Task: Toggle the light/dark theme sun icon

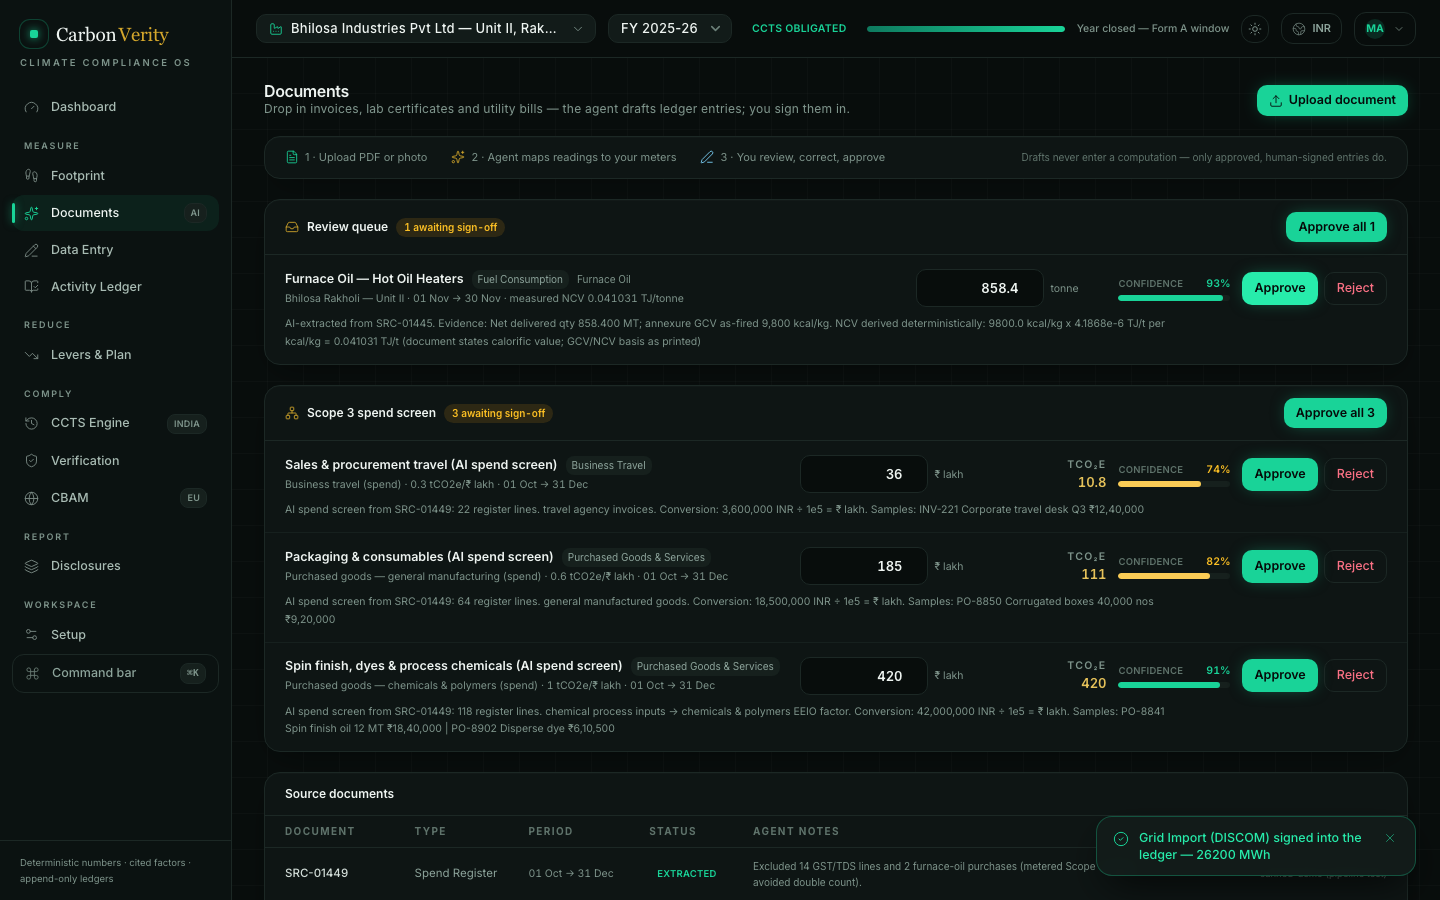Action: click(1255, 29)
